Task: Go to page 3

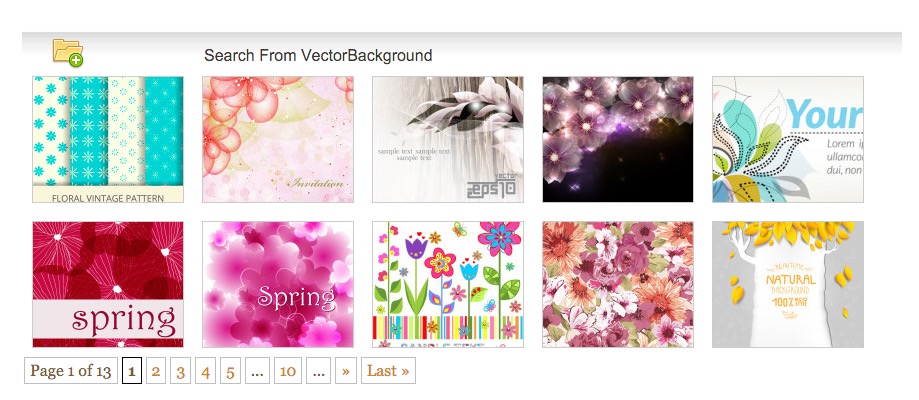Action: pyautogui.click(x=181, y=371)
